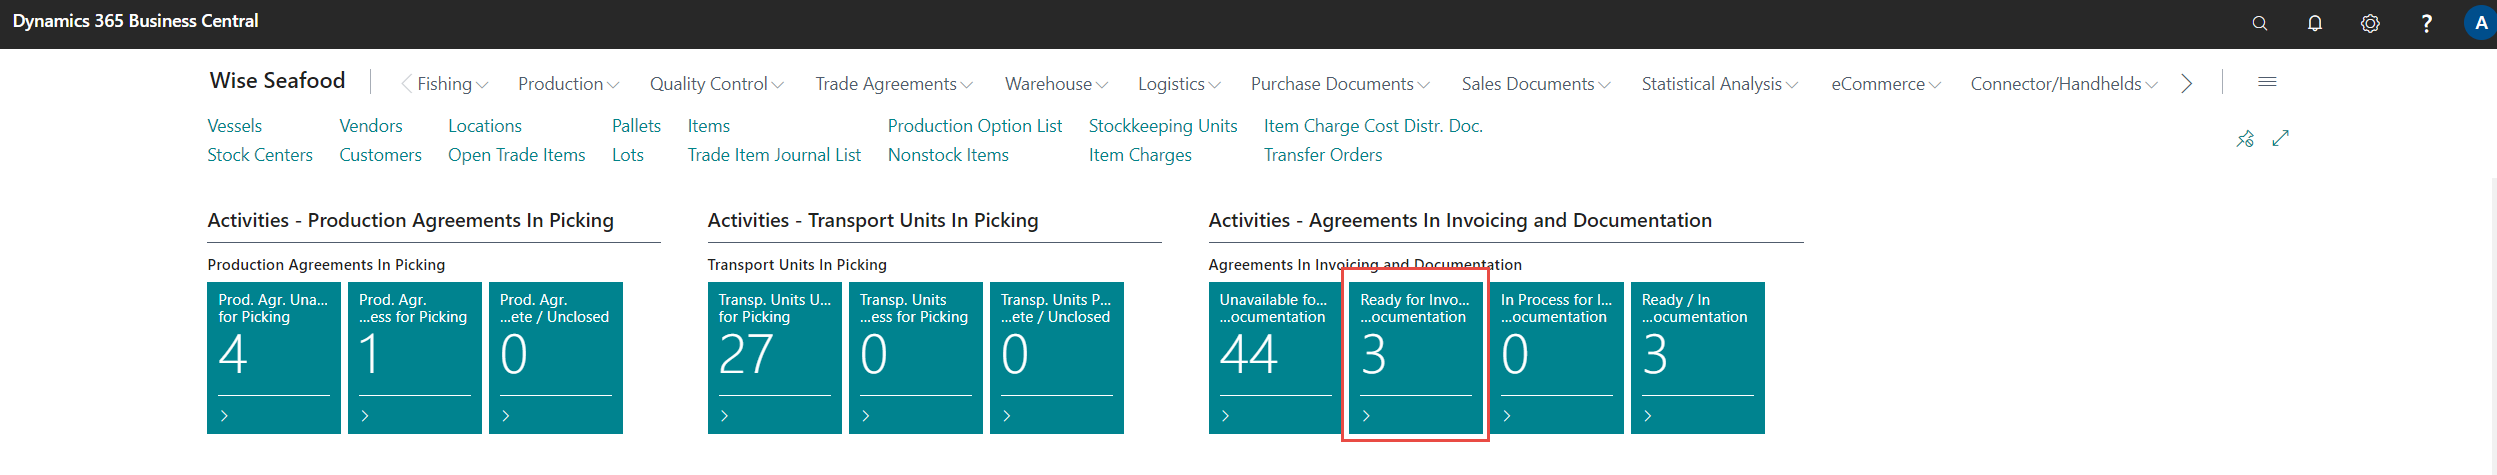Viewport: 2497px width, 475px height.
Task: Expand the page with the diagonal arrows icon
Action: 2280,139
